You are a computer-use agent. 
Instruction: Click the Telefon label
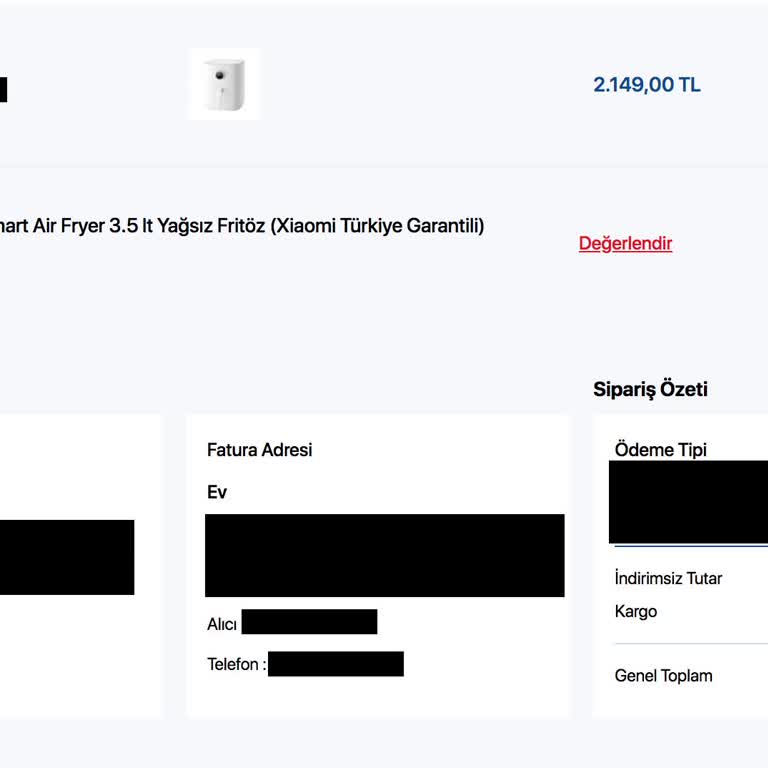click(x=236, y=664)
